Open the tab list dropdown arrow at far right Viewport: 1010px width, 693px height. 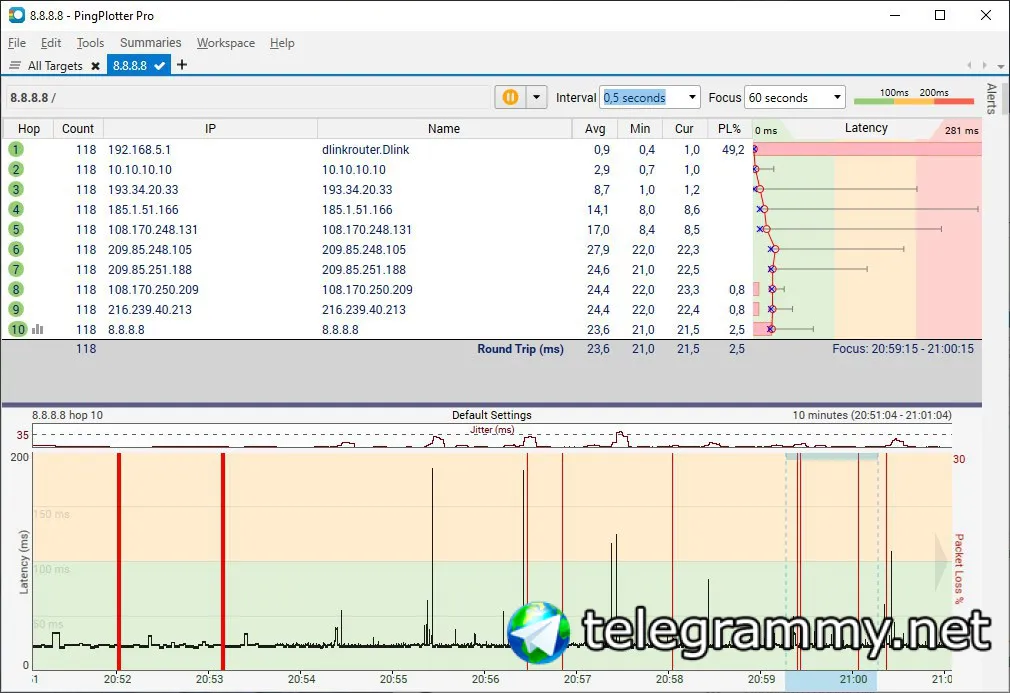[x=1000, y=66]
